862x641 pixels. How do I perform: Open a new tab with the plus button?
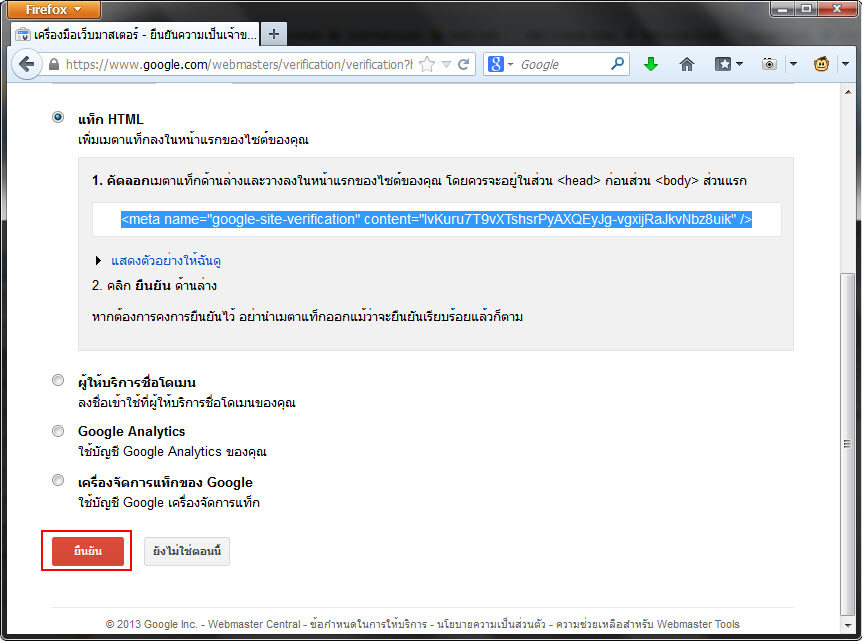pos(274,35)
